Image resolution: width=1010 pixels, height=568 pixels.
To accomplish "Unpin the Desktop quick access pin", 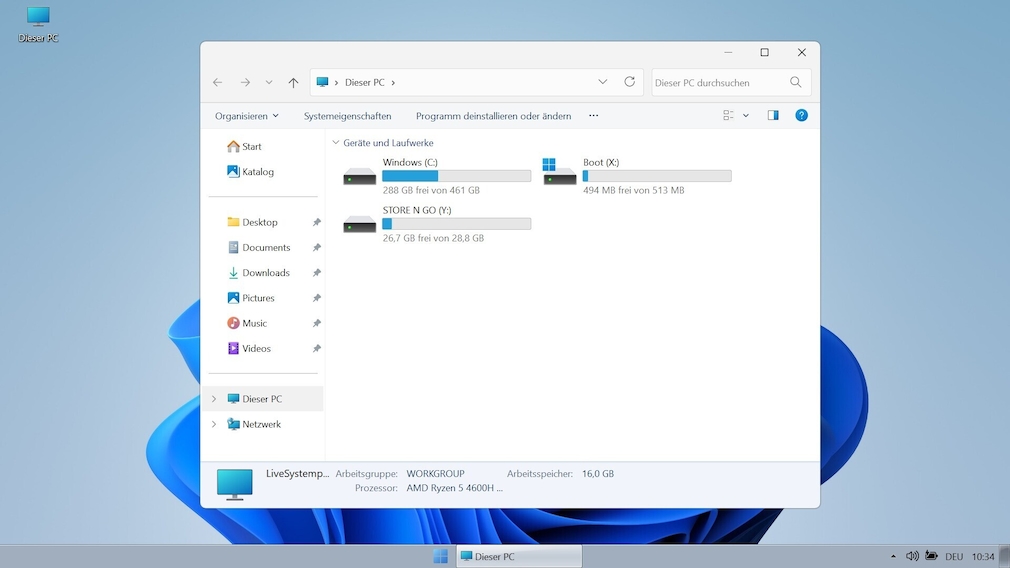I will [316, 222].
